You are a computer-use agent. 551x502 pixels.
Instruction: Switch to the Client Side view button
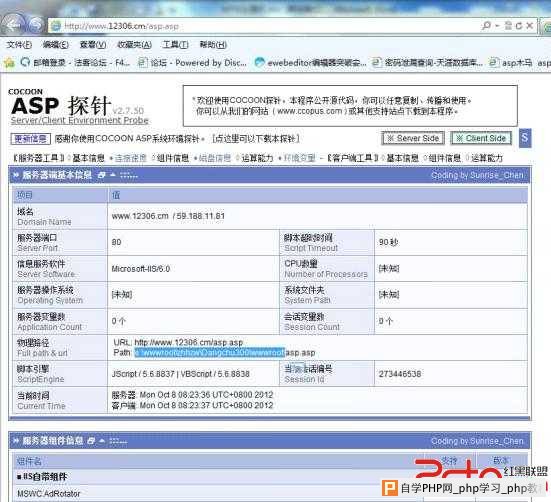tap(481, 138)
